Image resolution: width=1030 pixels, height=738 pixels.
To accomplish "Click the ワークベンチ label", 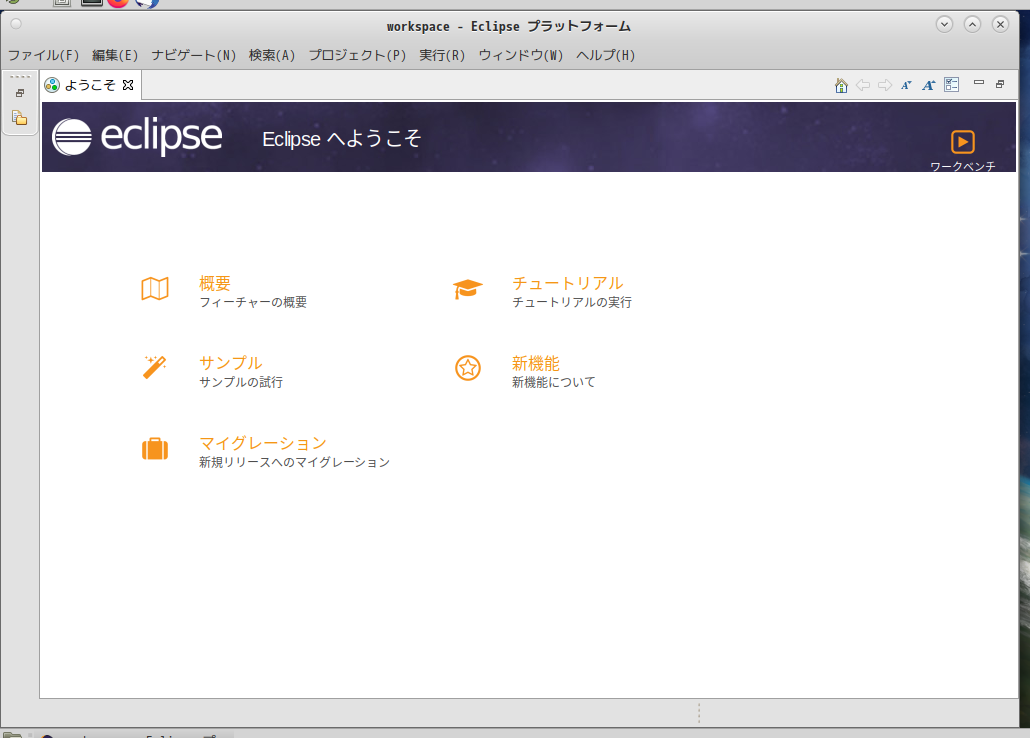I will 962,166.
